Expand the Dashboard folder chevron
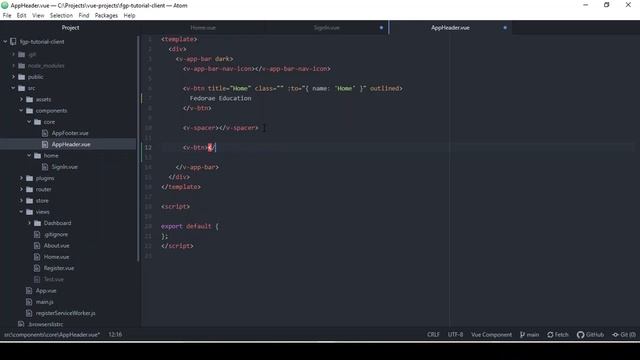This screenshot has height=360, width=640. 29,223
